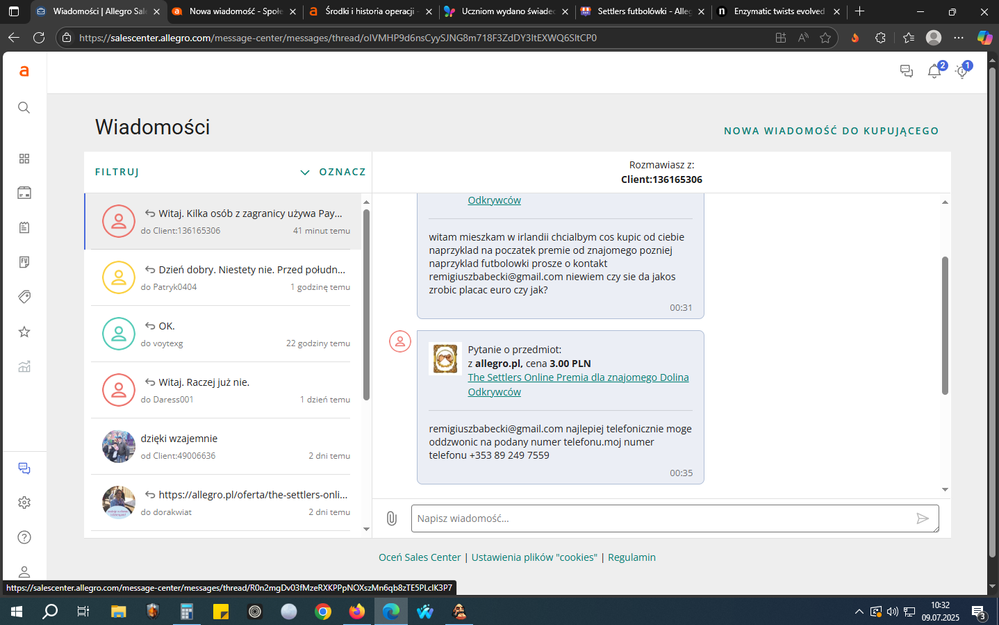
Task: Expand the FILTRUJ filter chevron
Action: pyautogui.click(x=305, y=172)
